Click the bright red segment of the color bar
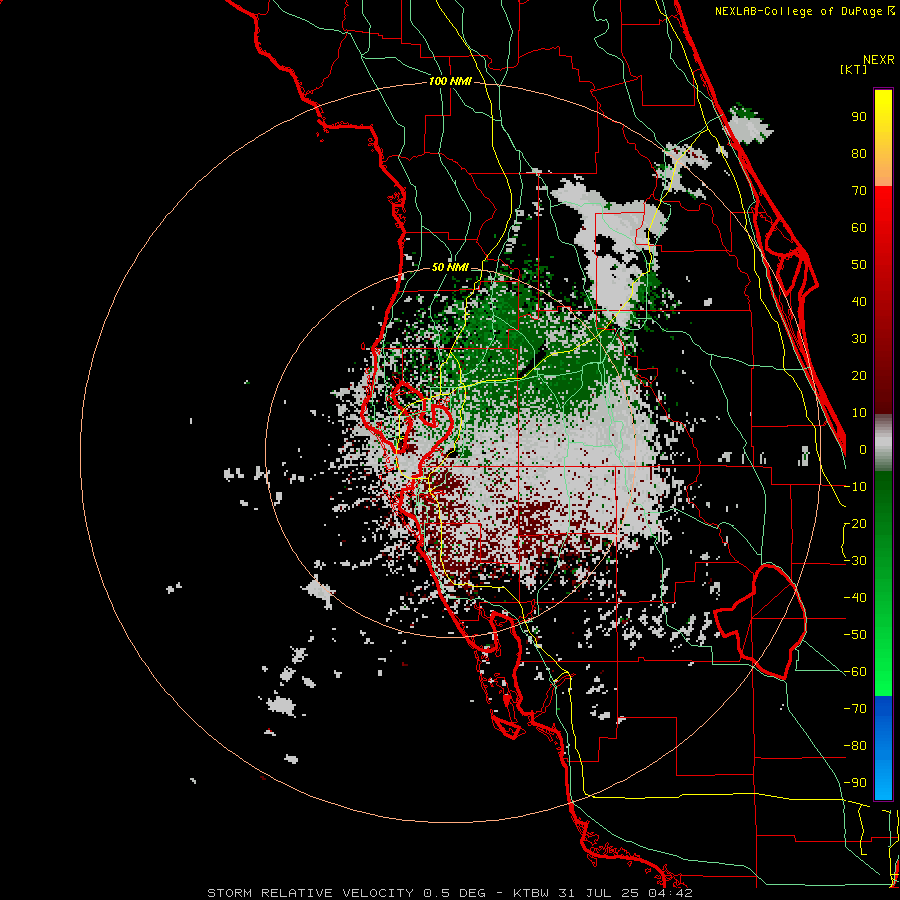Screen dimensions: 900x900 pos(883,207)
